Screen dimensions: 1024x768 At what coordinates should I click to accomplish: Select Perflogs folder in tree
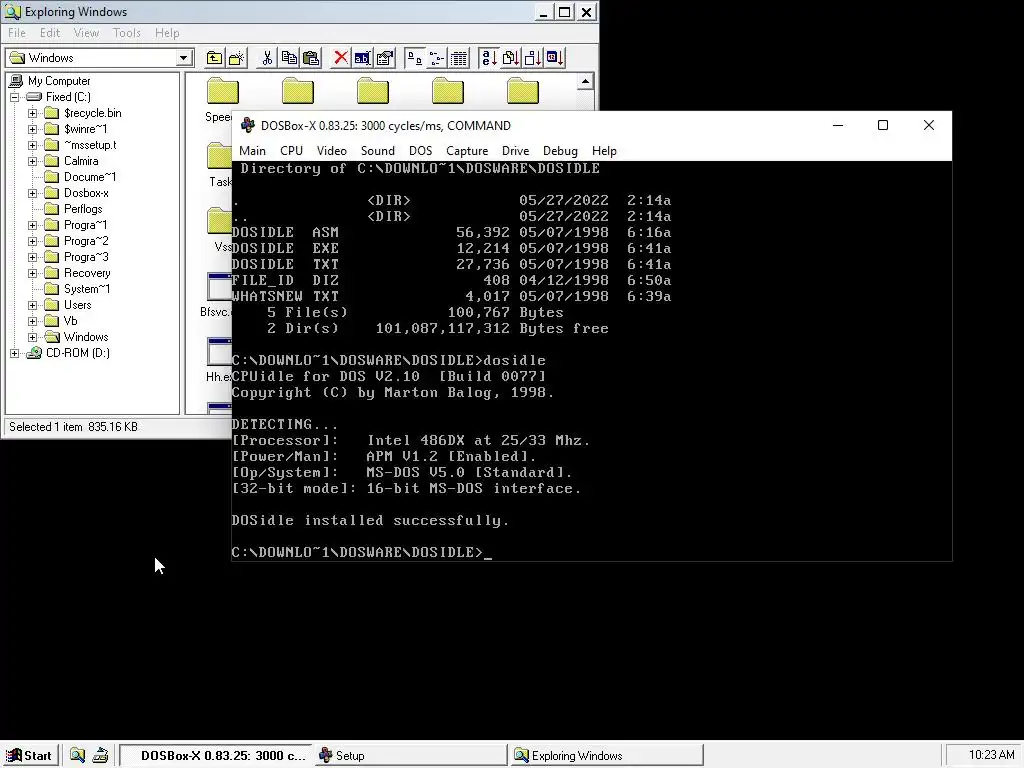pos(83,209)
